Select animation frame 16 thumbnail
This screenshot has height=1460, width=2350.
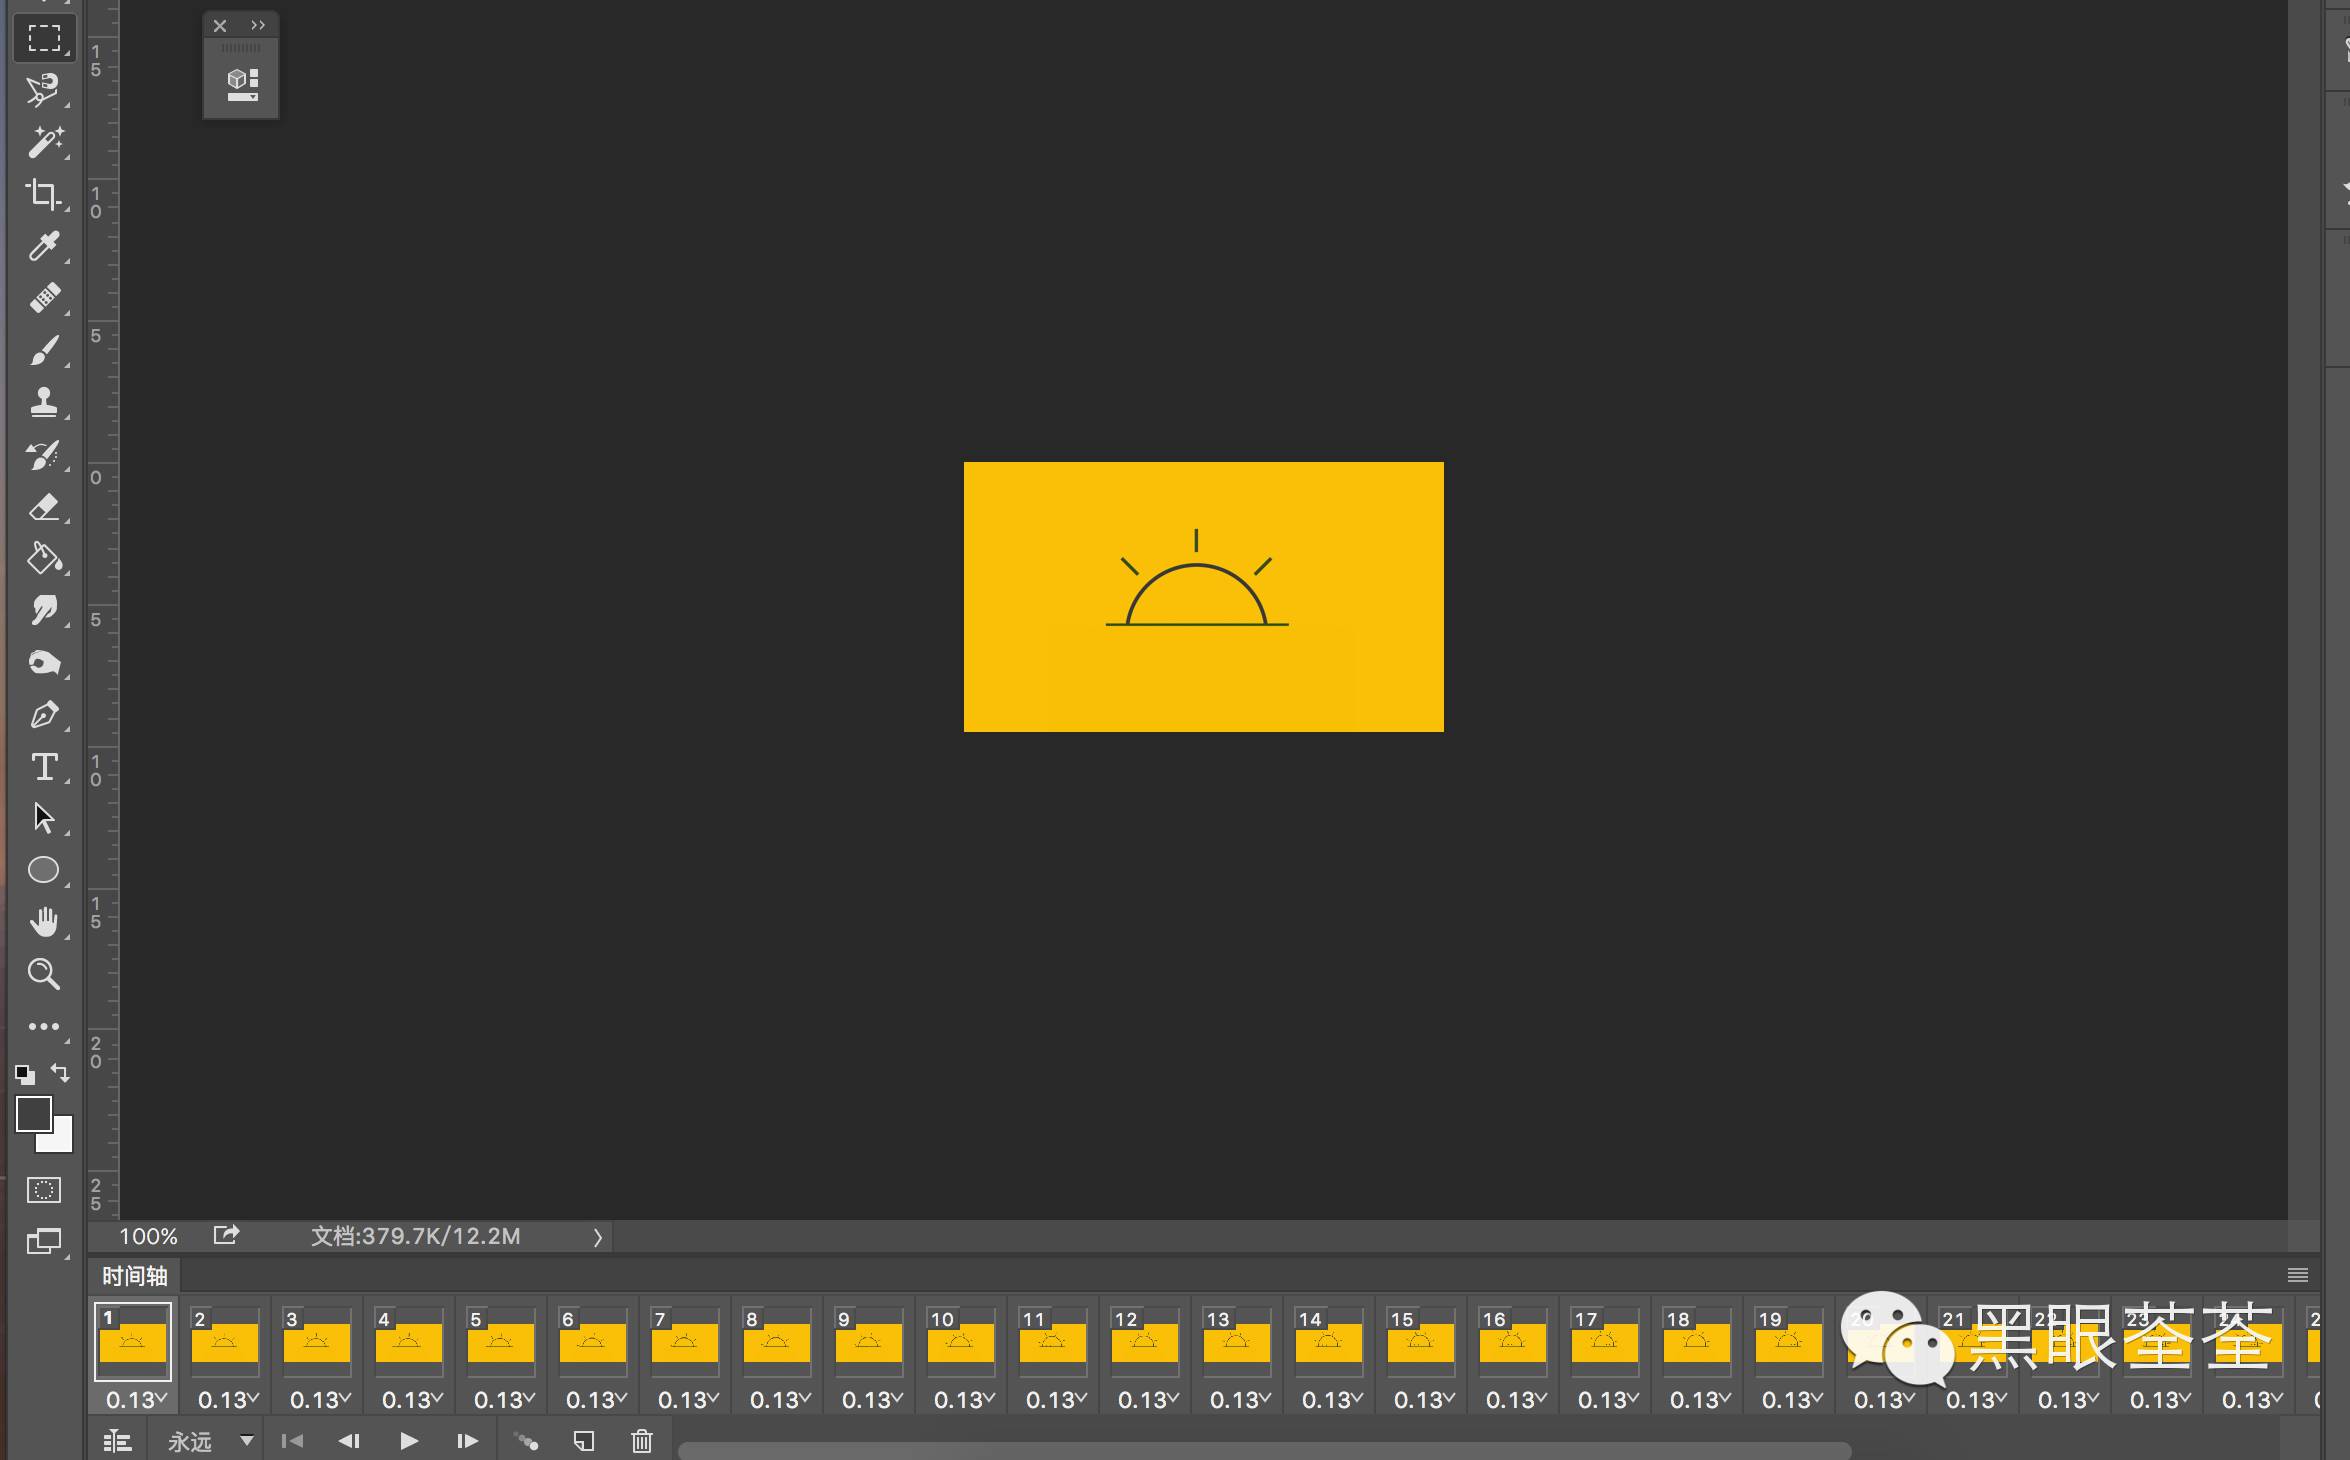[1513, 1341]
